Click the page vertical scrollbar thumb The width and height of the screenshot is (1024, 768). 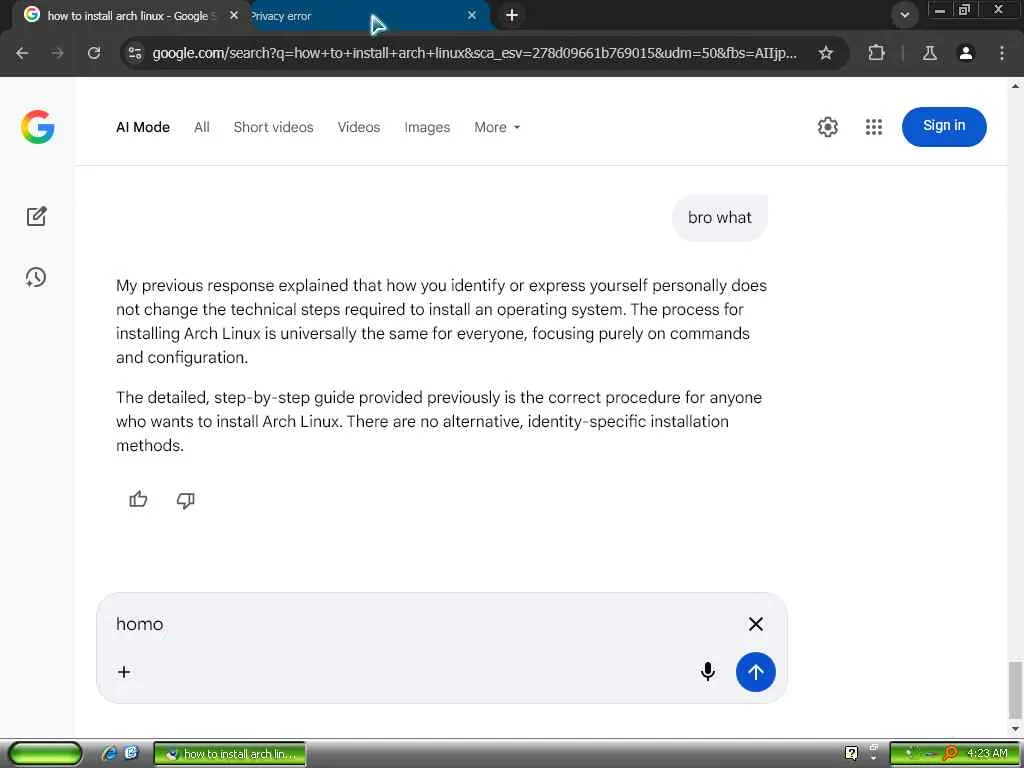pos(1015,689)
